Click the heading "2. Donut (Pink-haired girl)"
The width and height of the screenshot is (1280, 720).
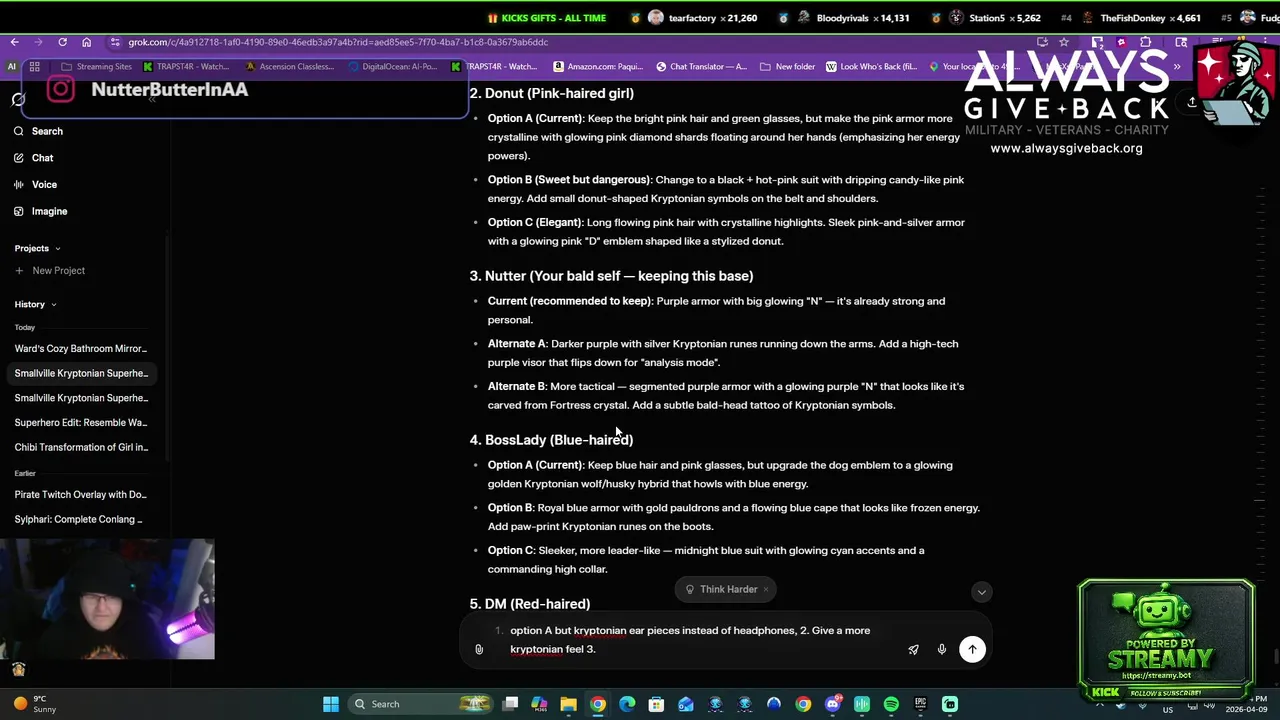[x=551, y=93]
